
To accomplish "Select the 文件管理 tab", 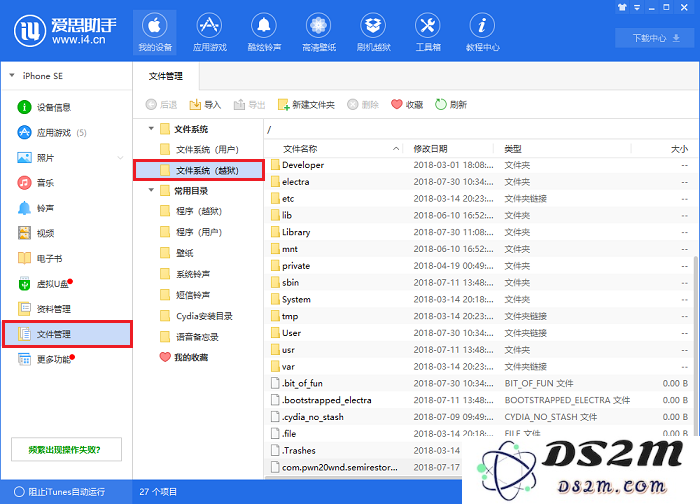I will point(166,76).
